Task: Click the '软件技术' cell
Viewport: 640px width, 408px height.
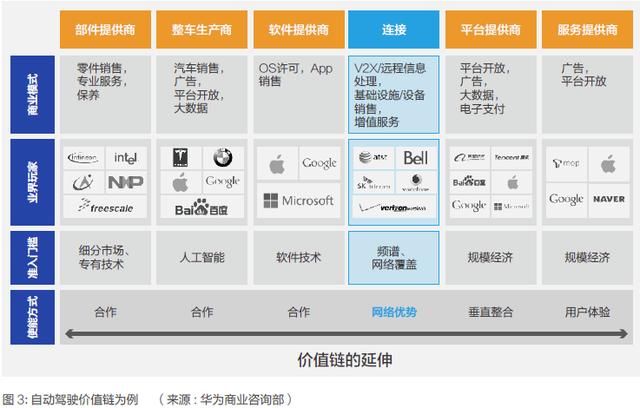Action: pos(299,257)
